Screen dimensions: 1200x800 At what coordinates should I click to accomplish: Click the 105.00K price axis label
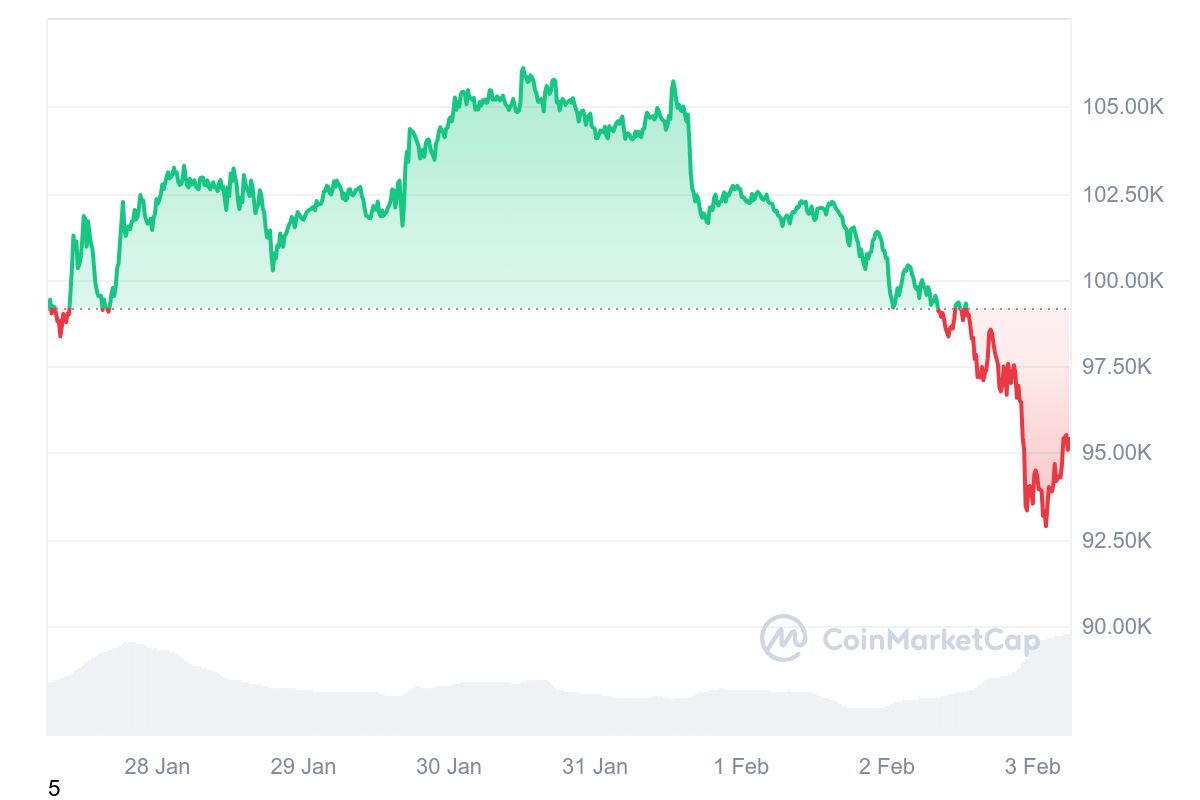coord(1124,106)
